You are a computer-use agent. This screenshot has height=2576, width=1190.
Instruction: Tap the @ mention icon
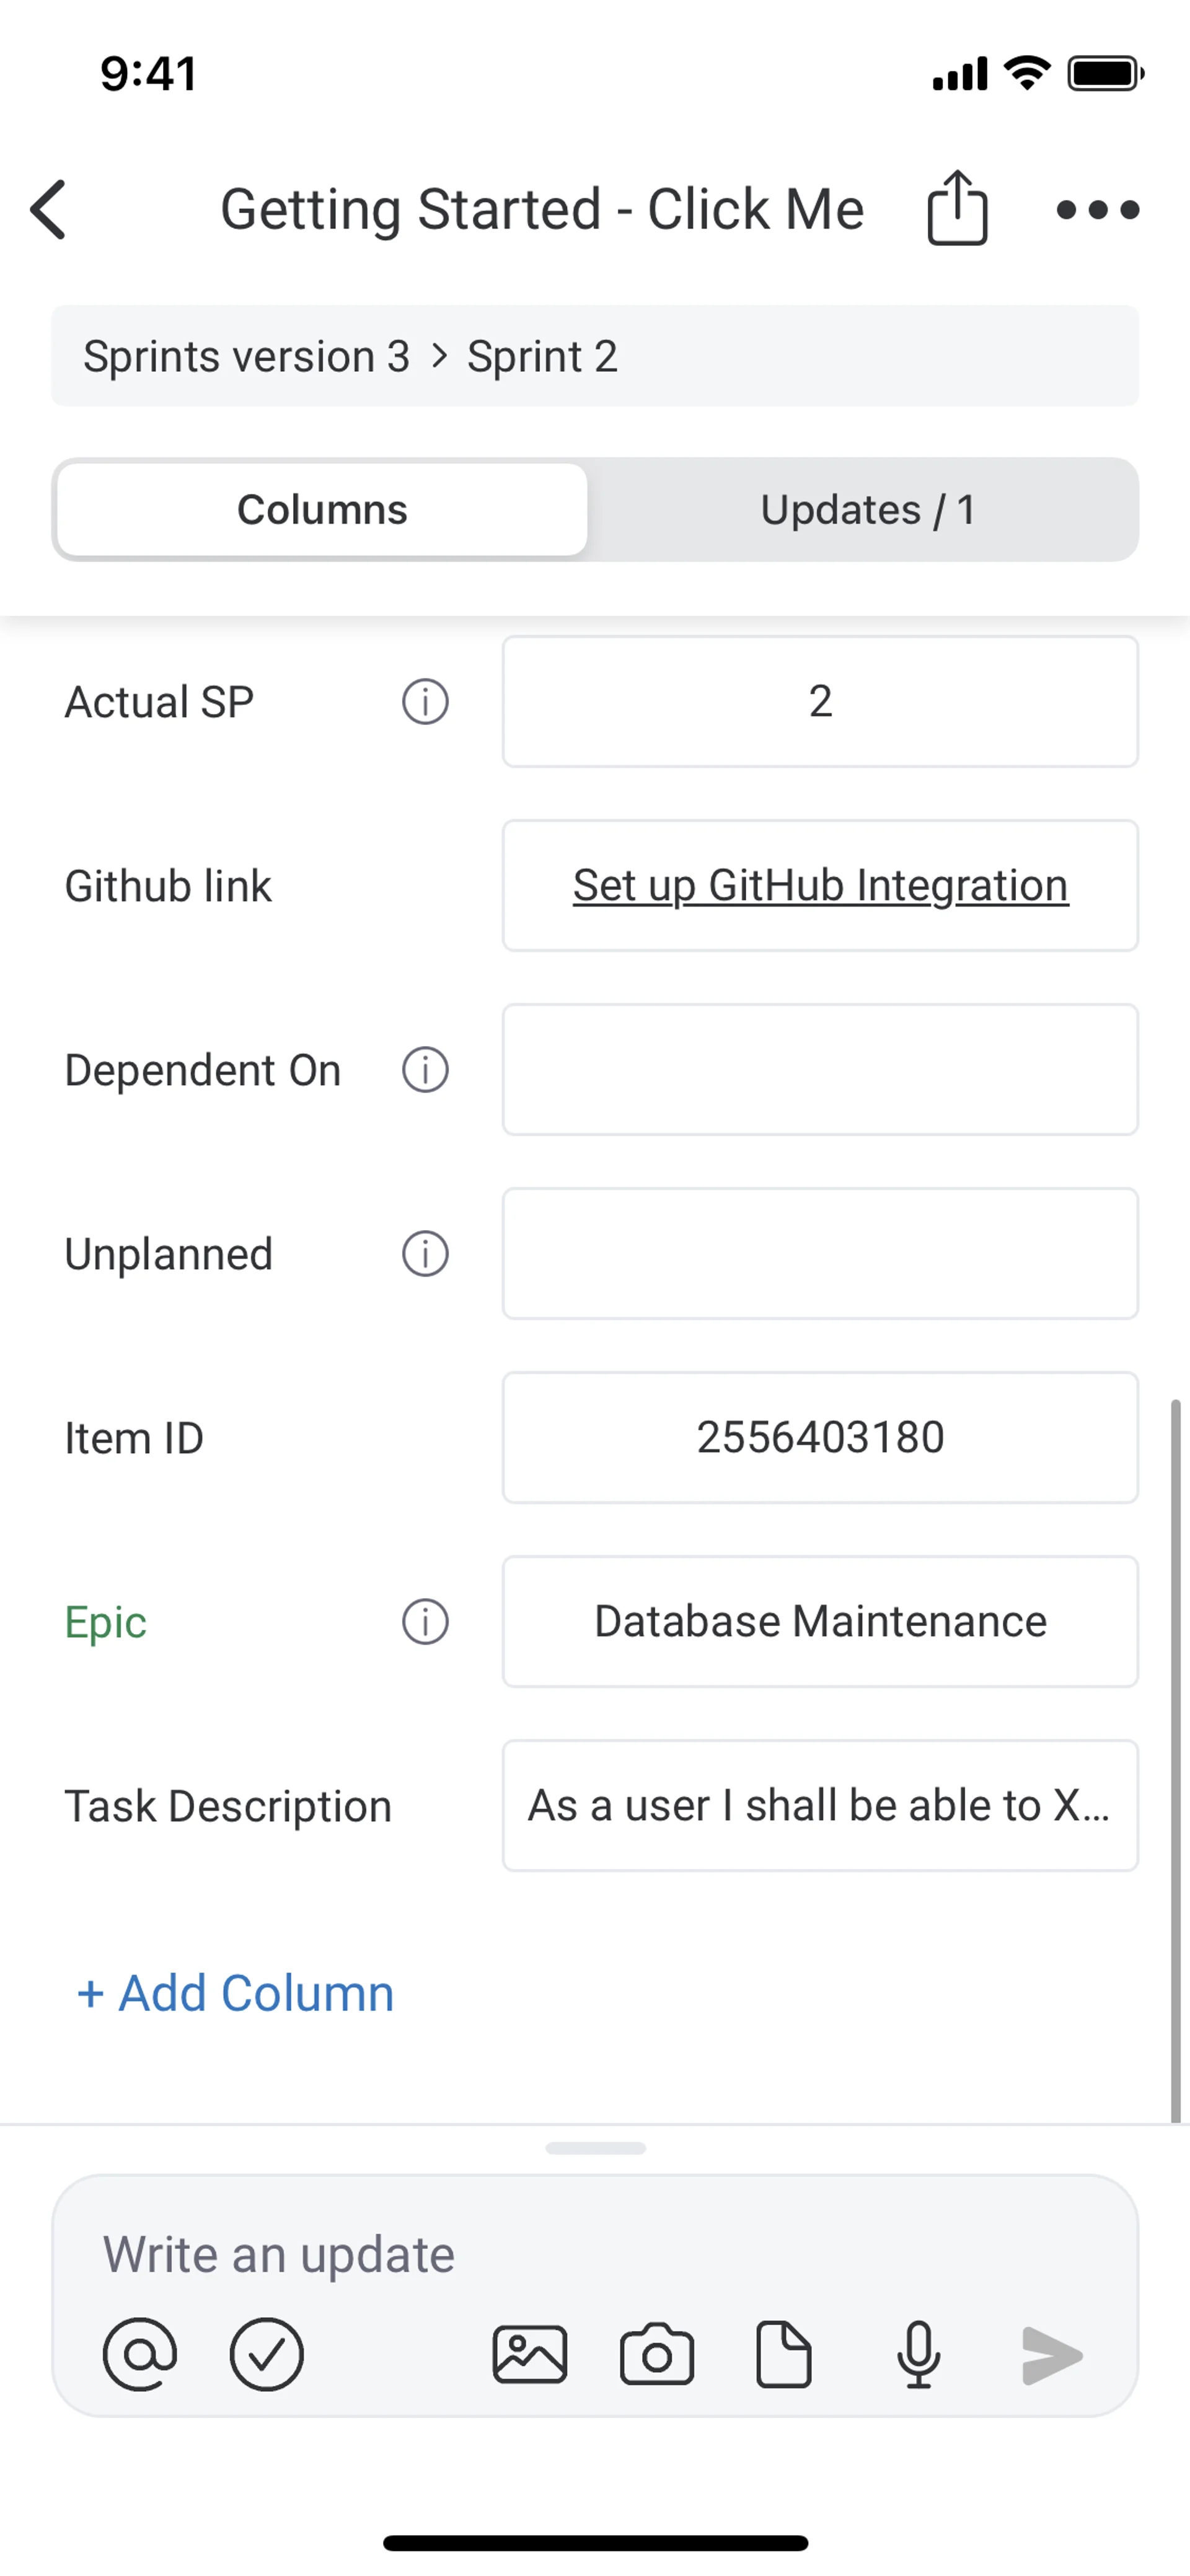(140, 2354)
